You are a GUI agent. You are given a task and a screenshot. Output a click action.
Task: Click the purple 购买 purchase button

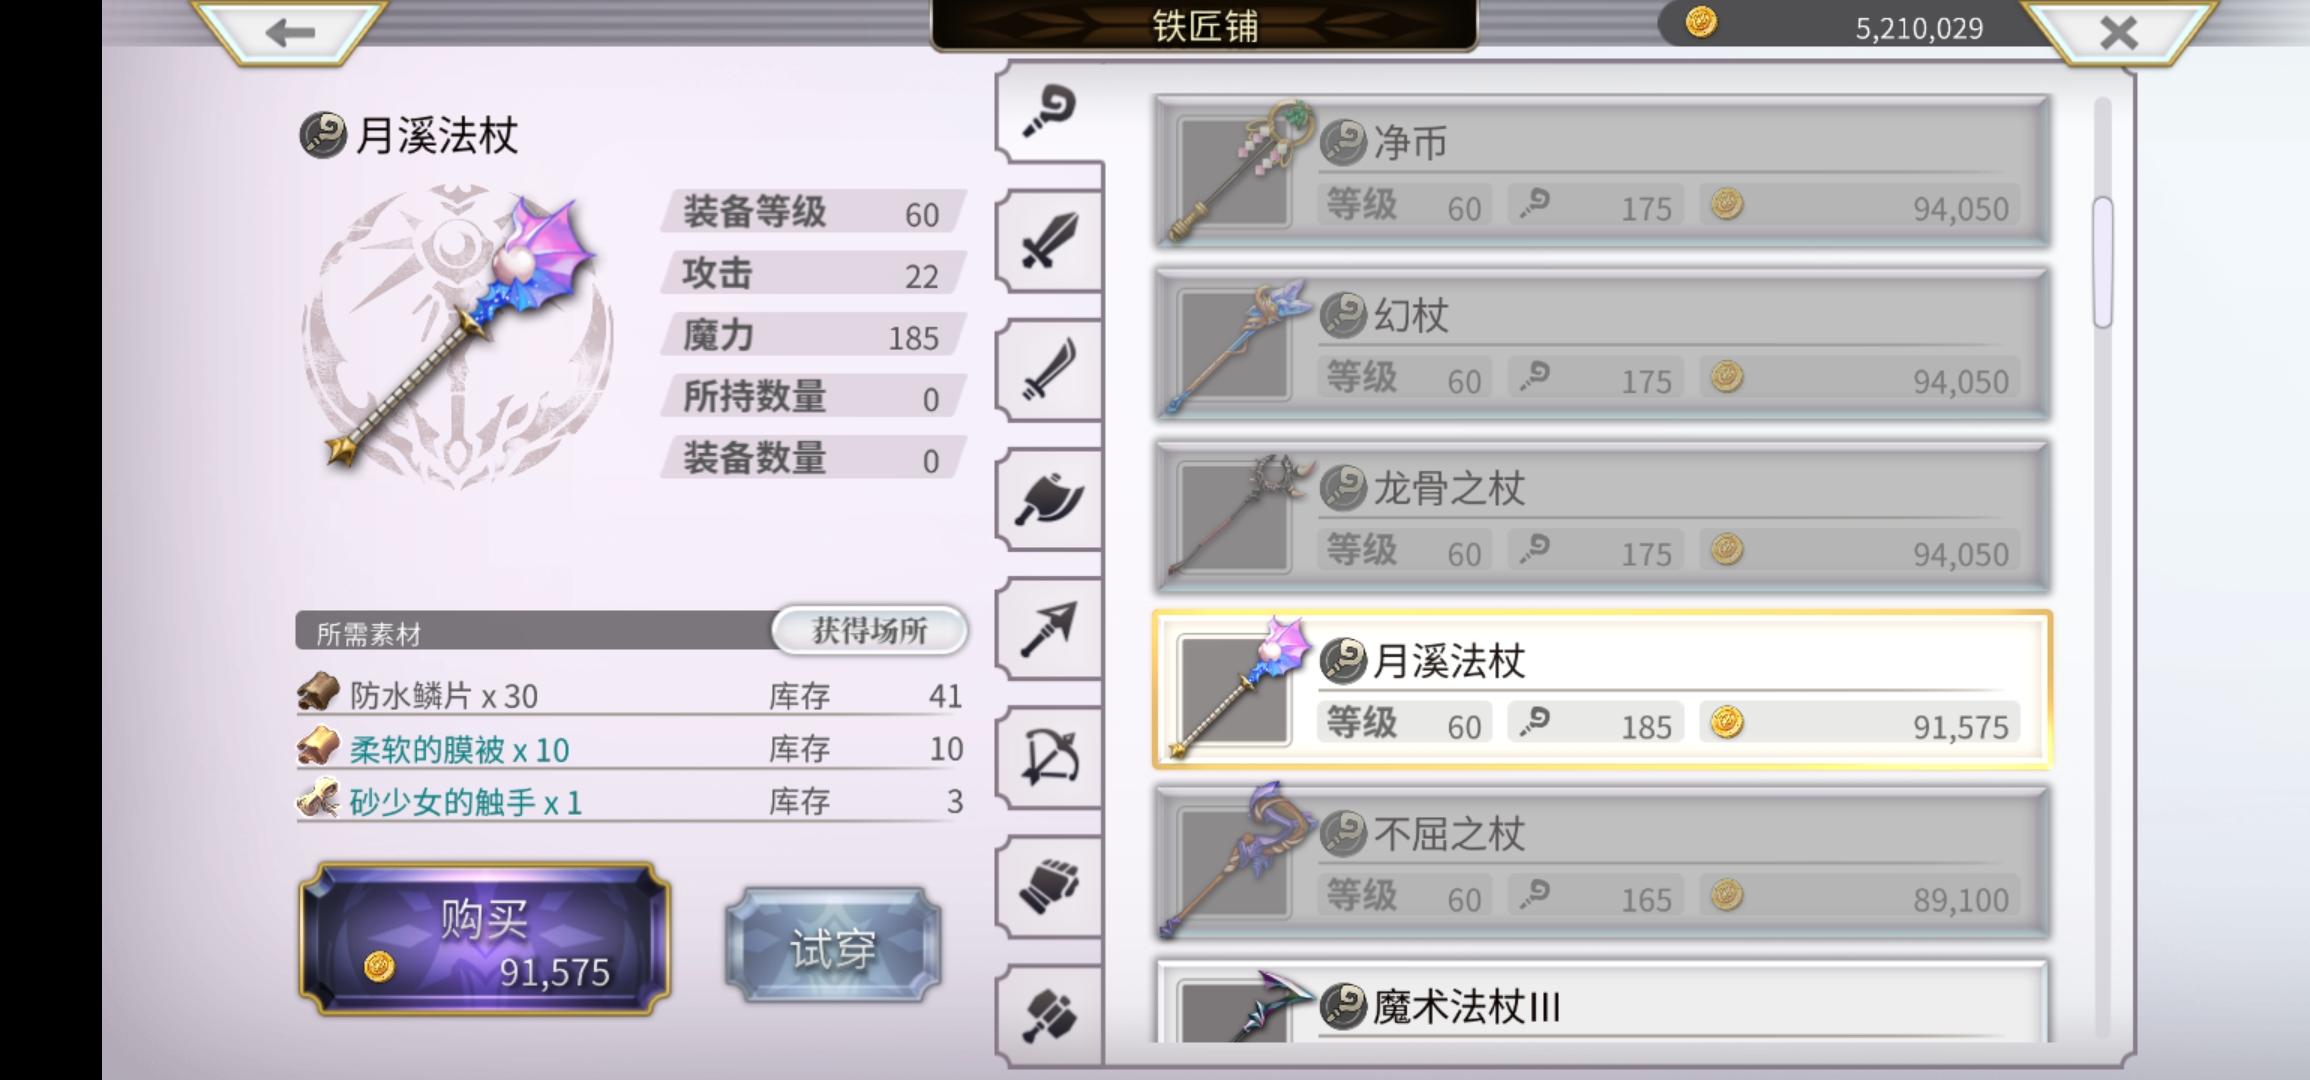(485, 939)
